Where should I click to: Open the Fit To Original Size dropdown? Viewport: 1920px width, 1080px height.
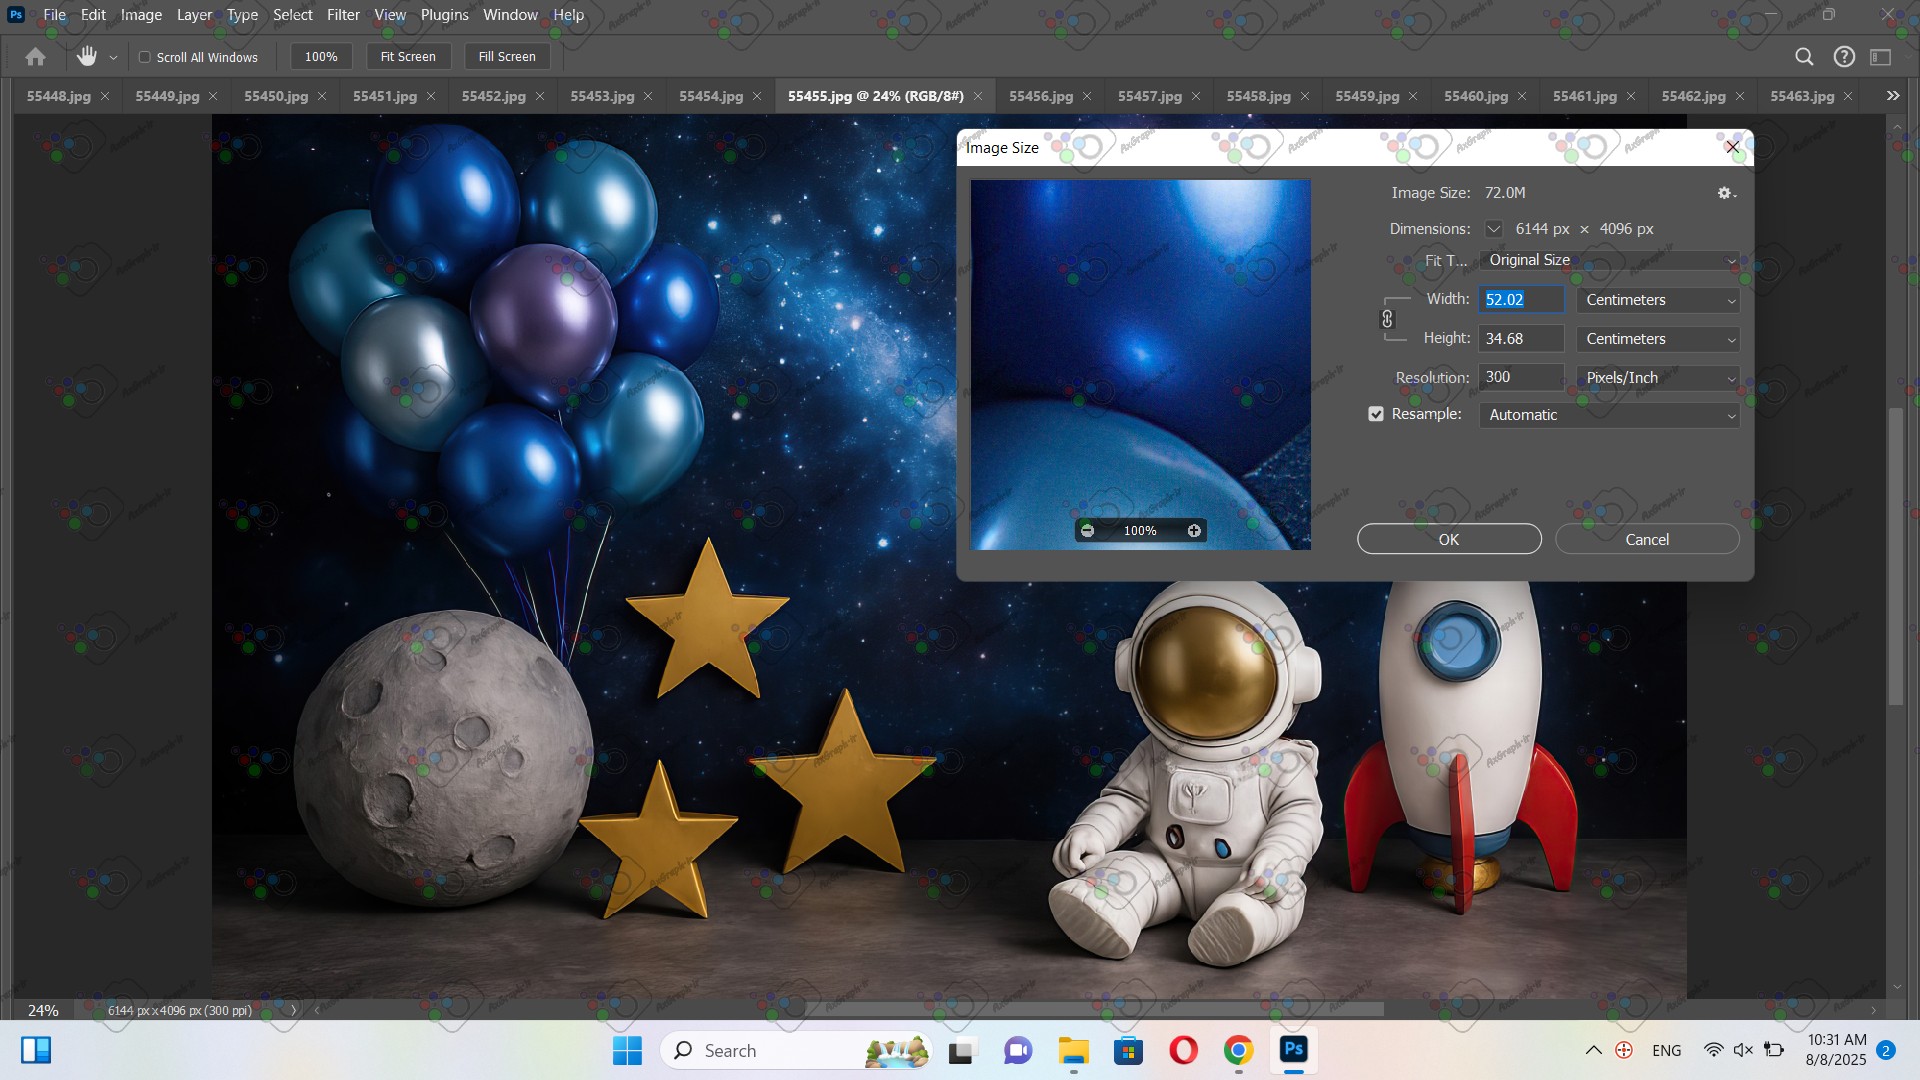pos(1609,260)
